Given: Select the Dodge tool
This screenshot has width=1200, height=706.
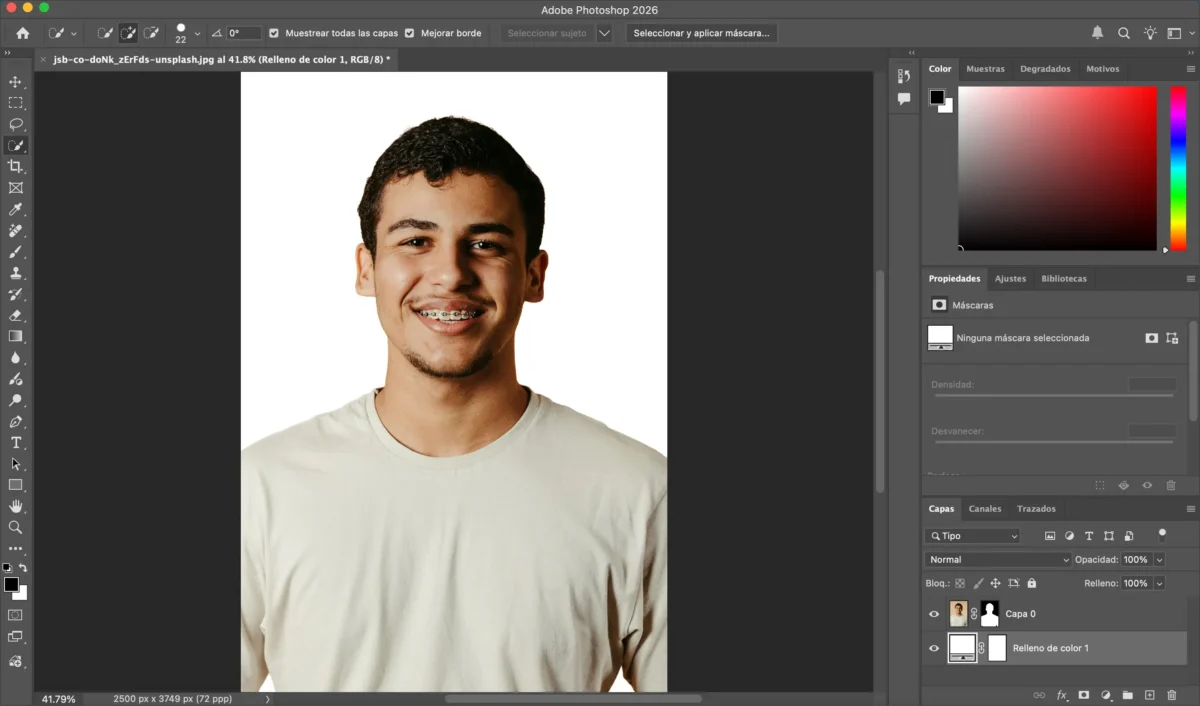Looking at the screenshot, I should [x=15, y=400].
